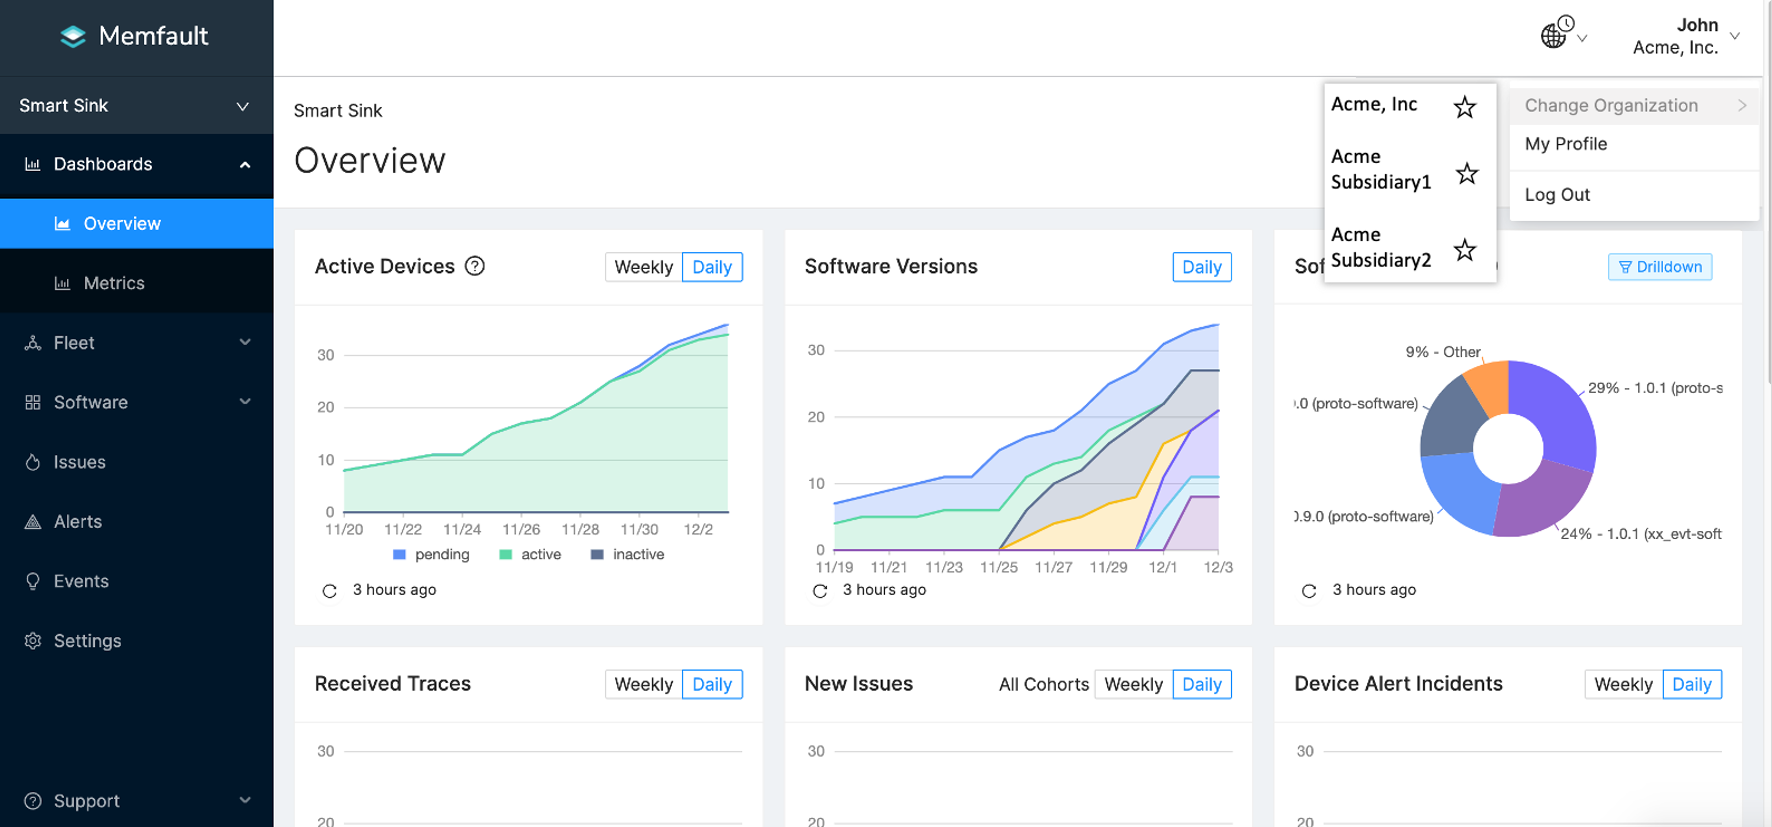
Task: Switch New Issues to Weekly
Action: click(x=1133, y=684)
